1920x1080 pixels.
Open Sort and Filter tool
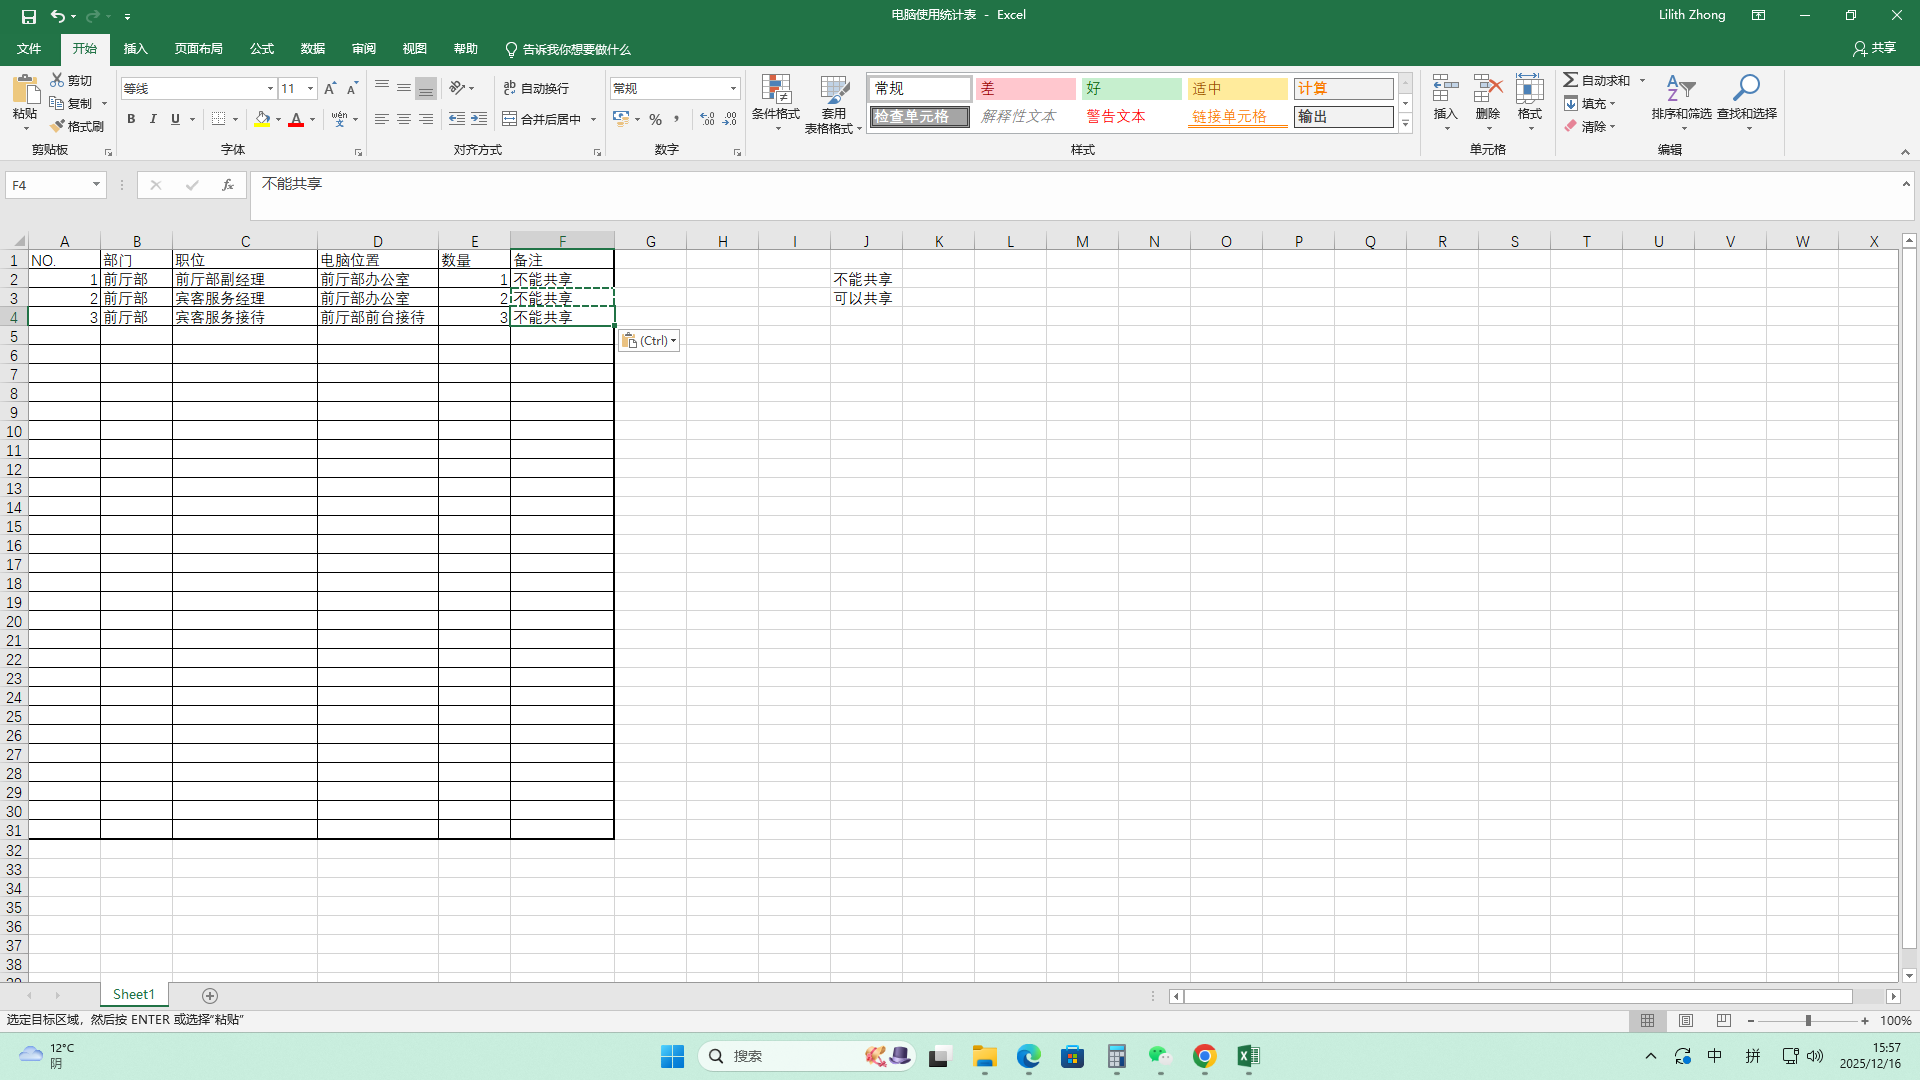tap(1680, 91)
